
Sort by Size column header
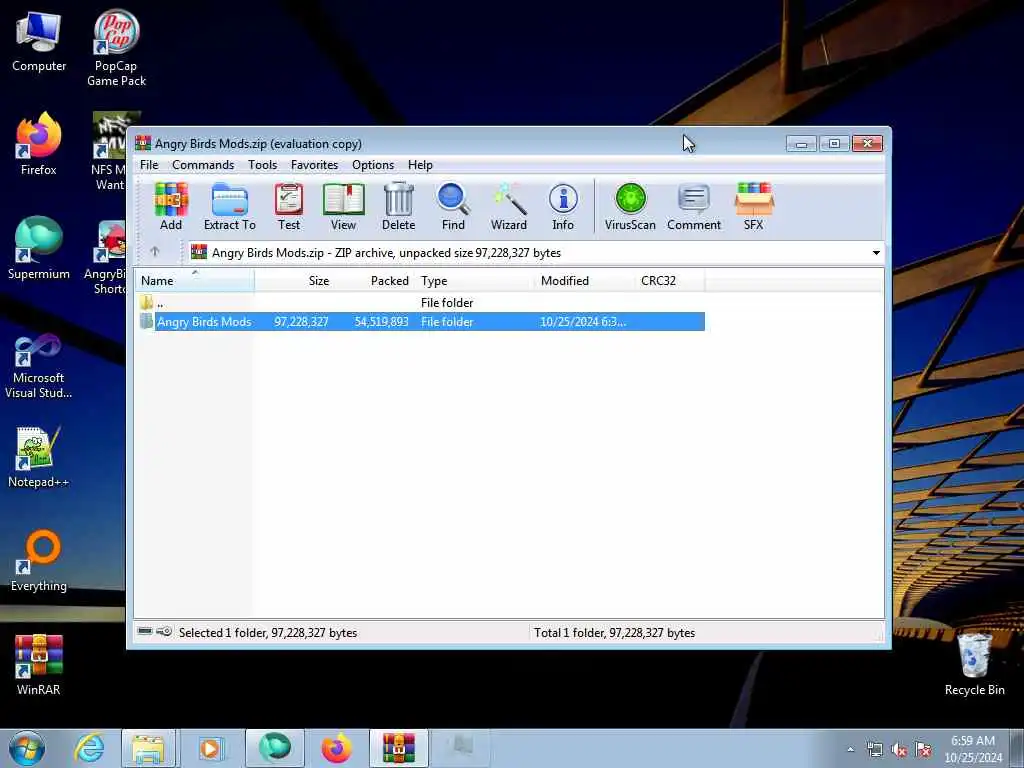[x=295, y=281]
